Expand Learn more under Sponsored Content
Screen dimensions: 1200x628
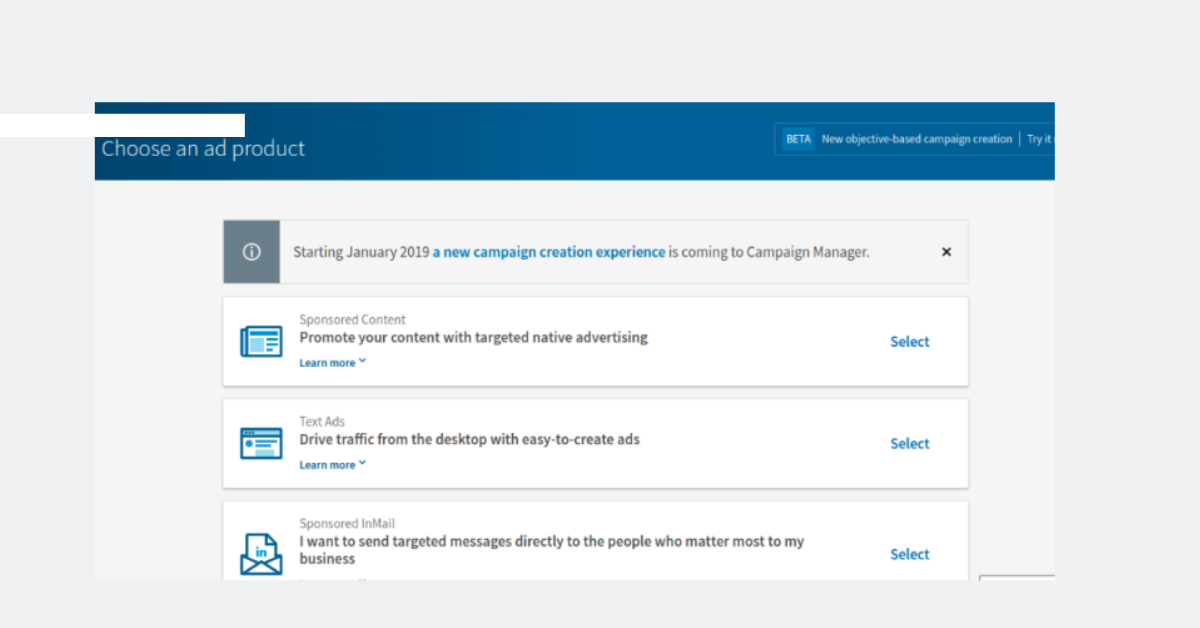(333, 363)
